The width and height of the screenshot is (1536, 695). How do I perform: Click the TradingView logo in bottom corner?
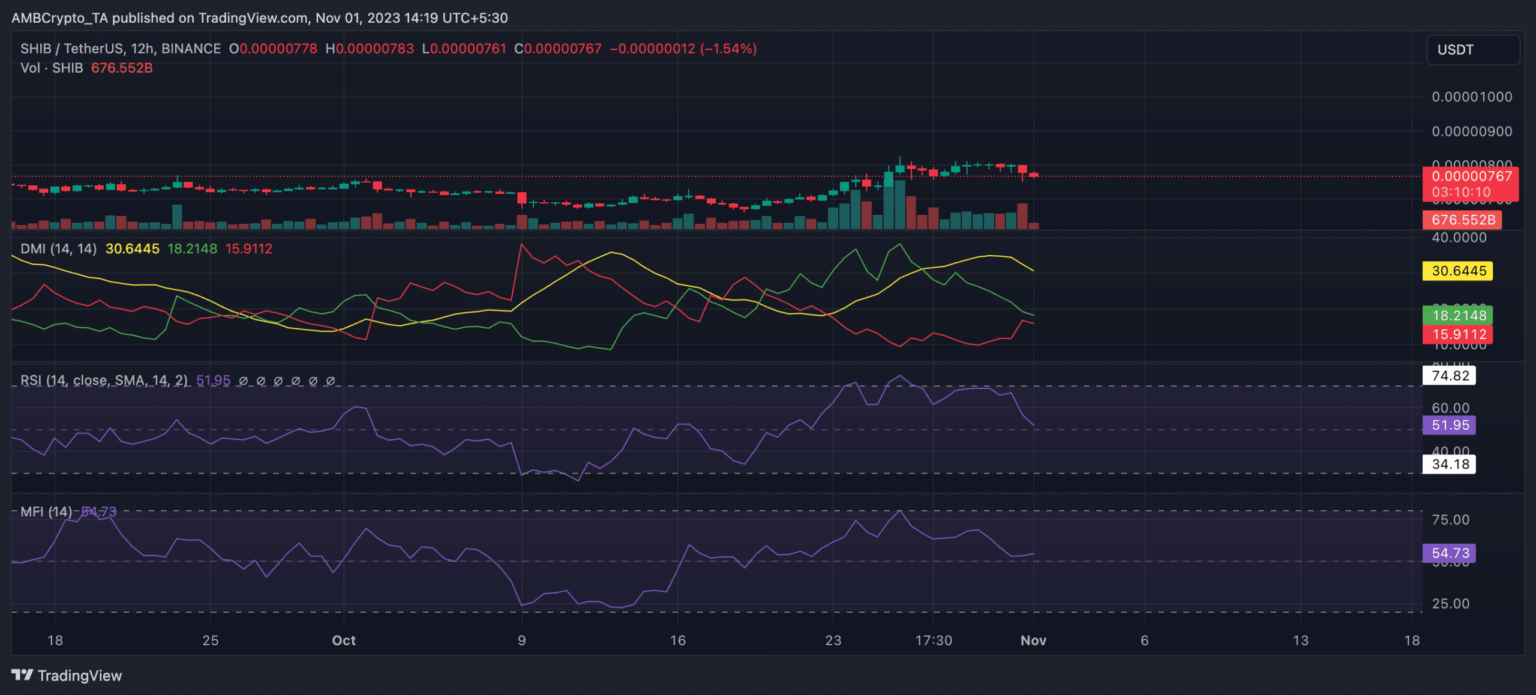[x=67, y=675]
